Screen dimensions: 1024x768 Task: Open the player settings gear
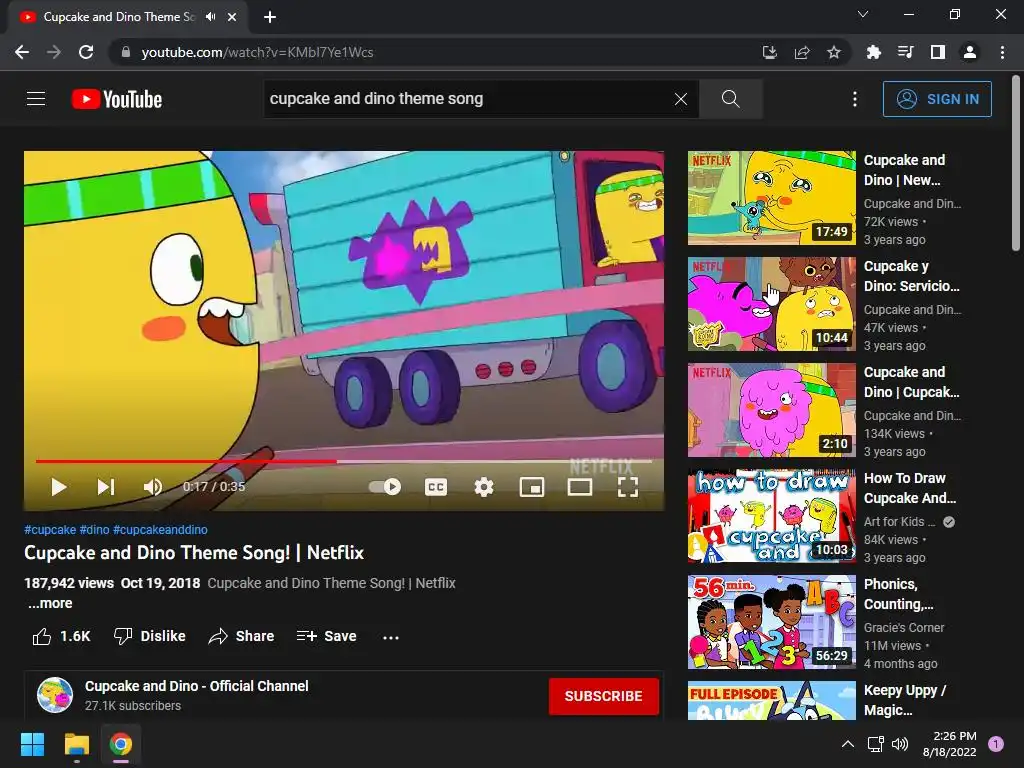pyautogui.click(x=484, y=487)
